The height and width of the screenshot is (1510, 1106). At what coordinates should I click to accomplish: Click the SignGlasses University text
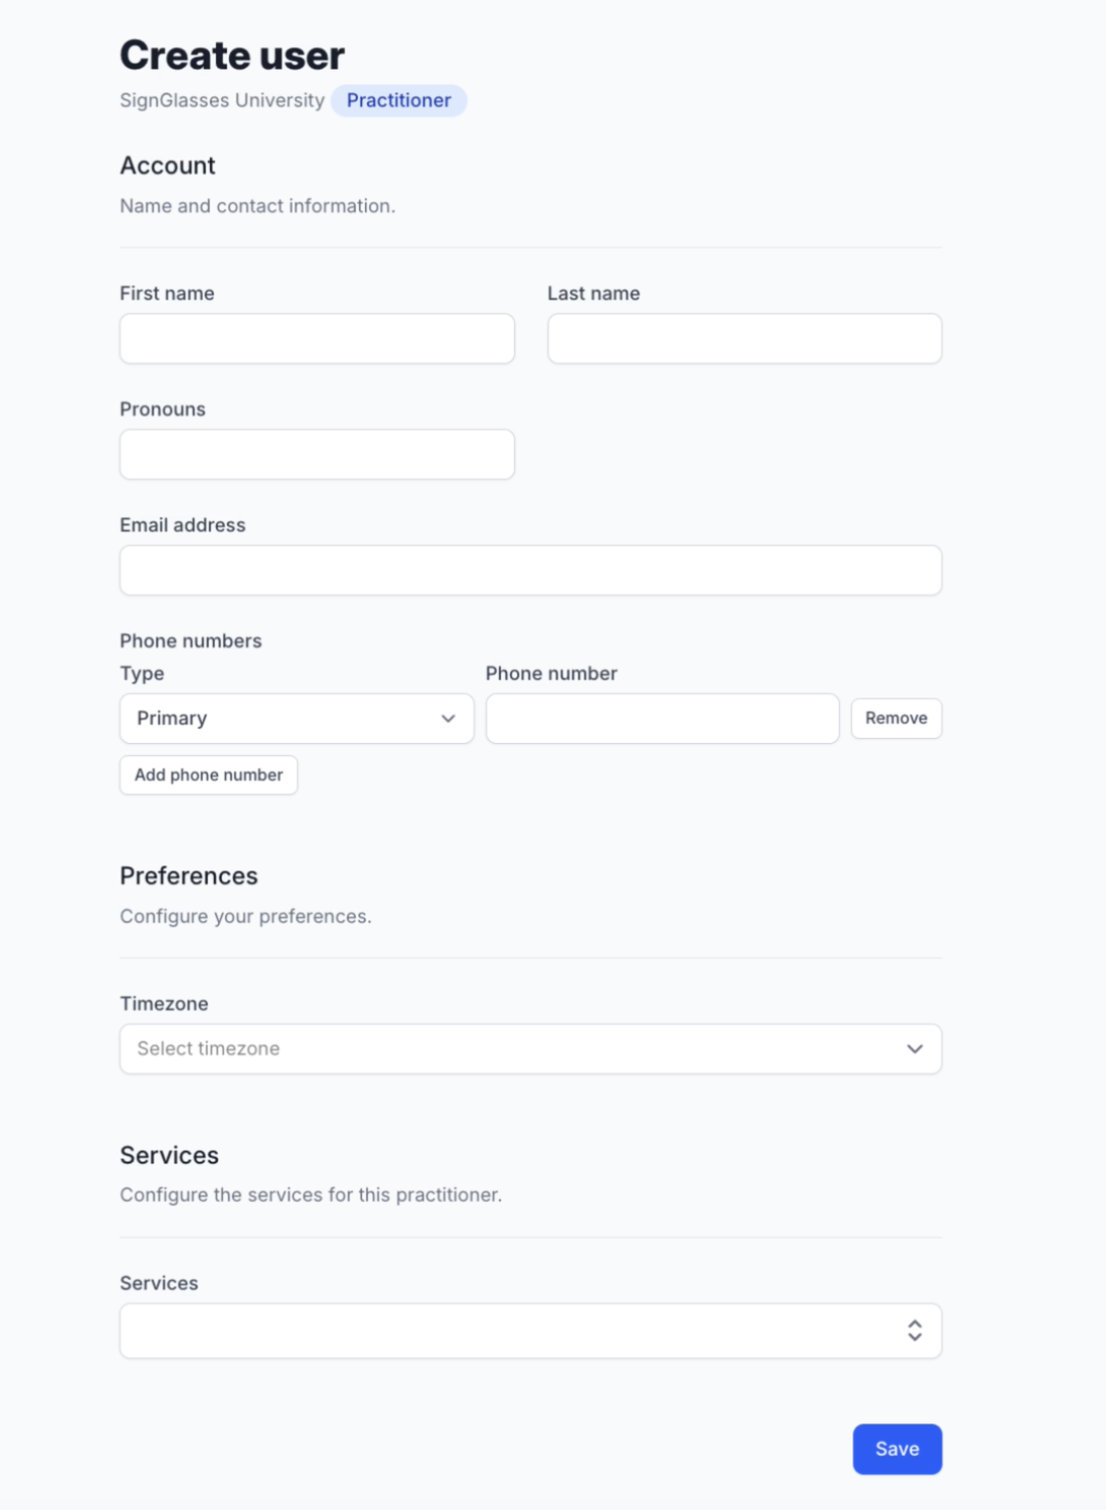pyautogui.click(x=222, y=101)
